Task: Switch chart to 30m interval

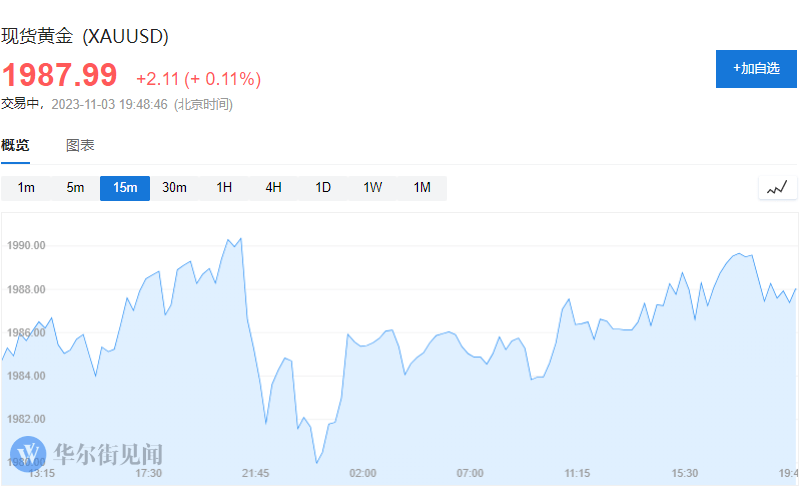Action: pyautogui.click(x=175, y=188)
